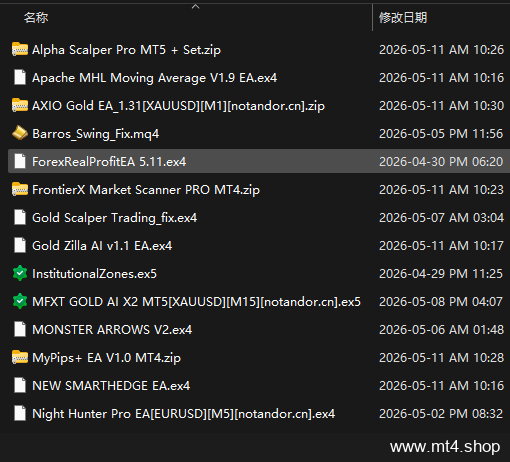The height and width of the screenshot is (462, 510).
Task: Click the ForexRealProfitEA 5.11.ex4 blank file icon
Action: point(20,161)
